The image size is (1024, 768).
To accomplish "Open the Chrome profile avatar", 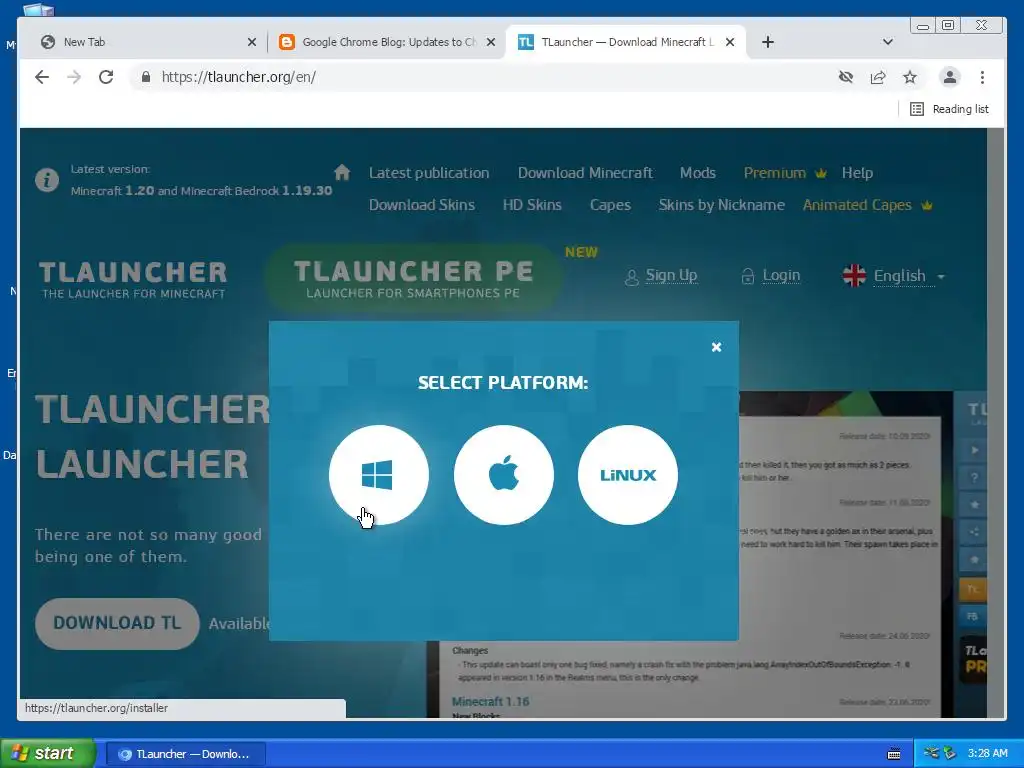I will pos(950,77).
